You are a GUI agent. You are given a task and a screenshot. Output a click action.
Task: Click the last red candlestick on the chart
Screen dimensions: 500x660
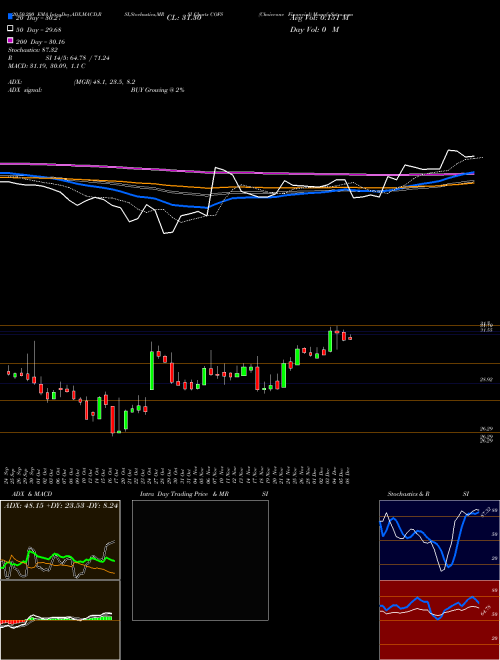(x=350, y=338)
